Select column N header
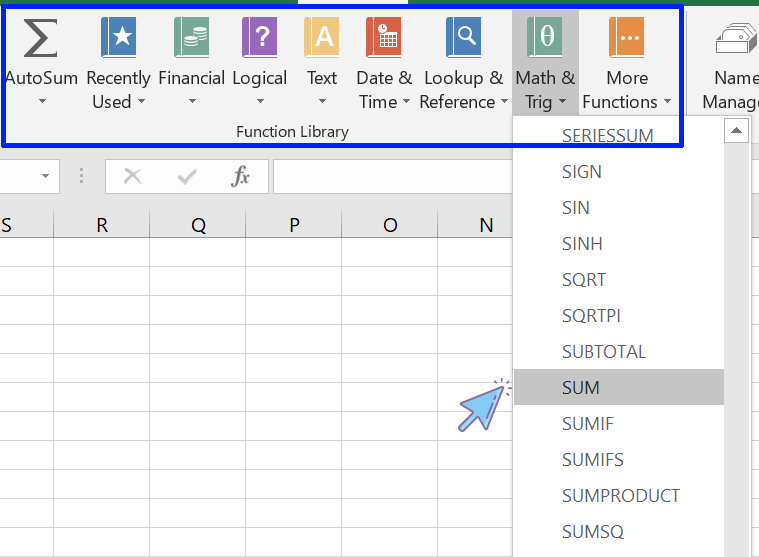The width and height of the screenshot is (759, 557). click(x=475, y=225)
